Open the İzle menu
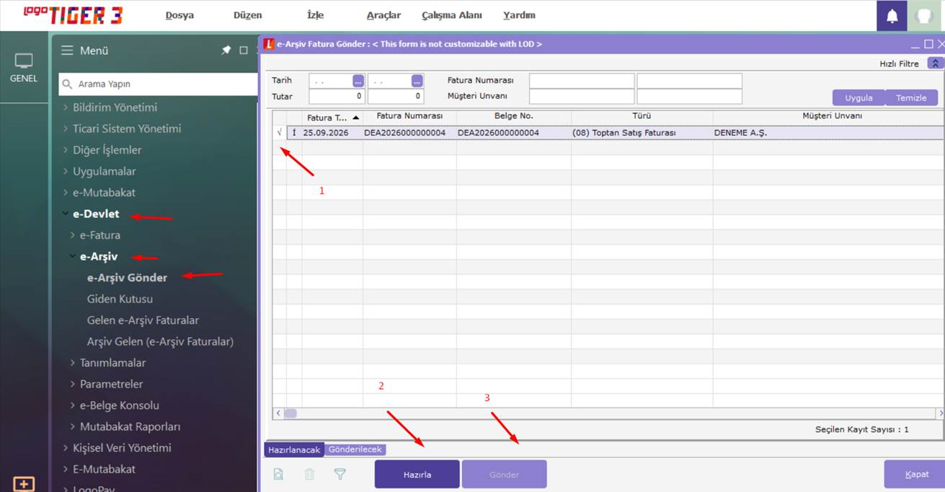Image resolution: width=945 pixels, height=492 pixels. 315,16
